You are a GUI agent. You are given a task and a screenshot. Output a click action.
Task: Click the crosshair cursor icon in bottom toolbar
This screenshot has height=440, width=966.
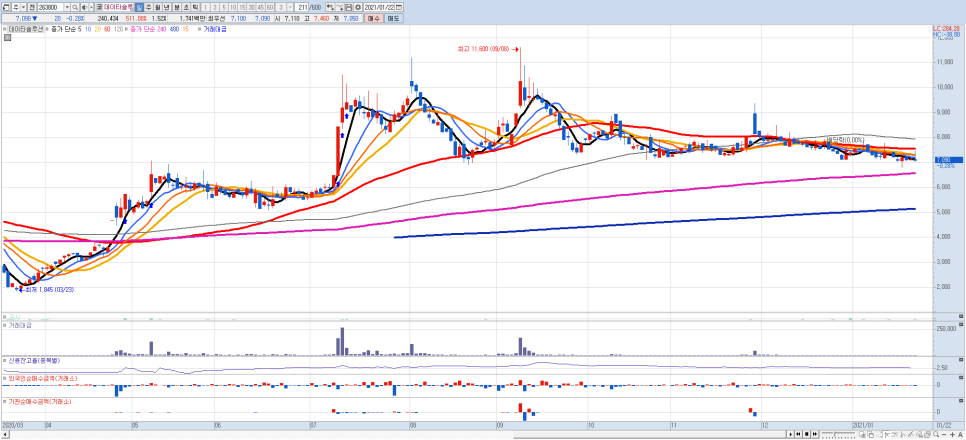886,434
